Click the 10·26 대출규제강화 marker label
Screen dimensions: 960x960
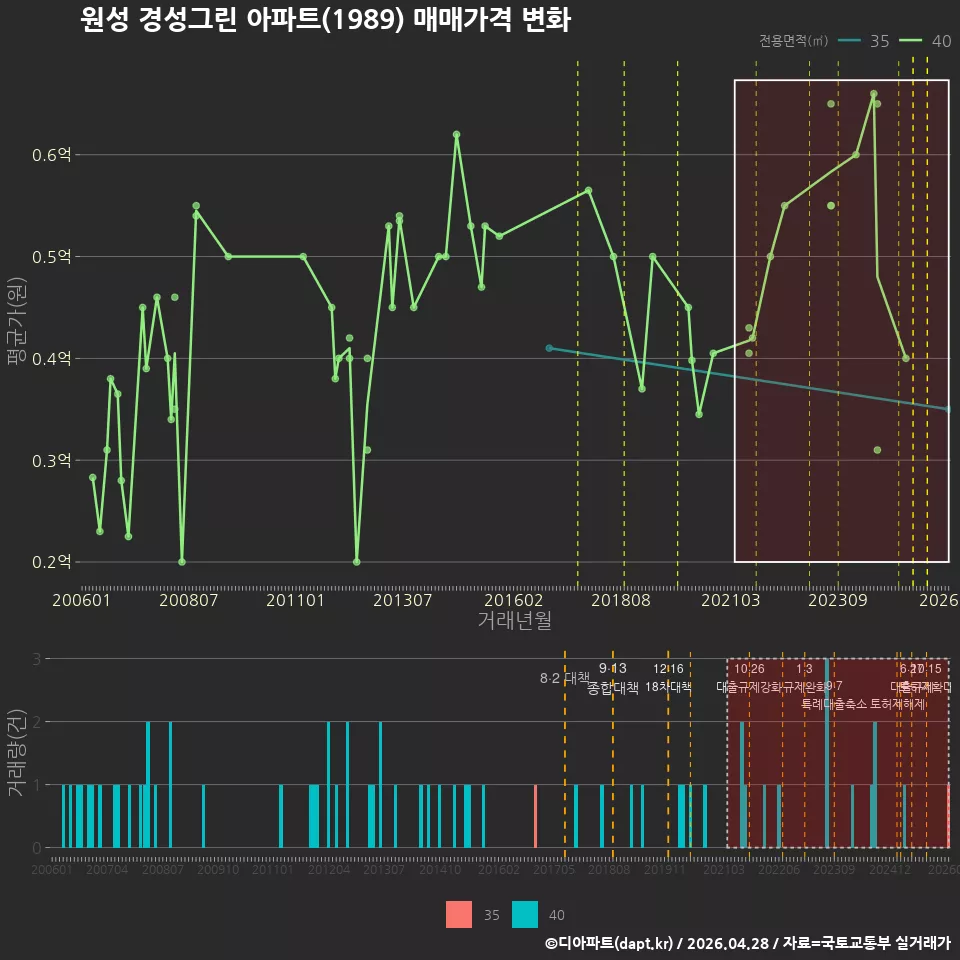[749, 678]
